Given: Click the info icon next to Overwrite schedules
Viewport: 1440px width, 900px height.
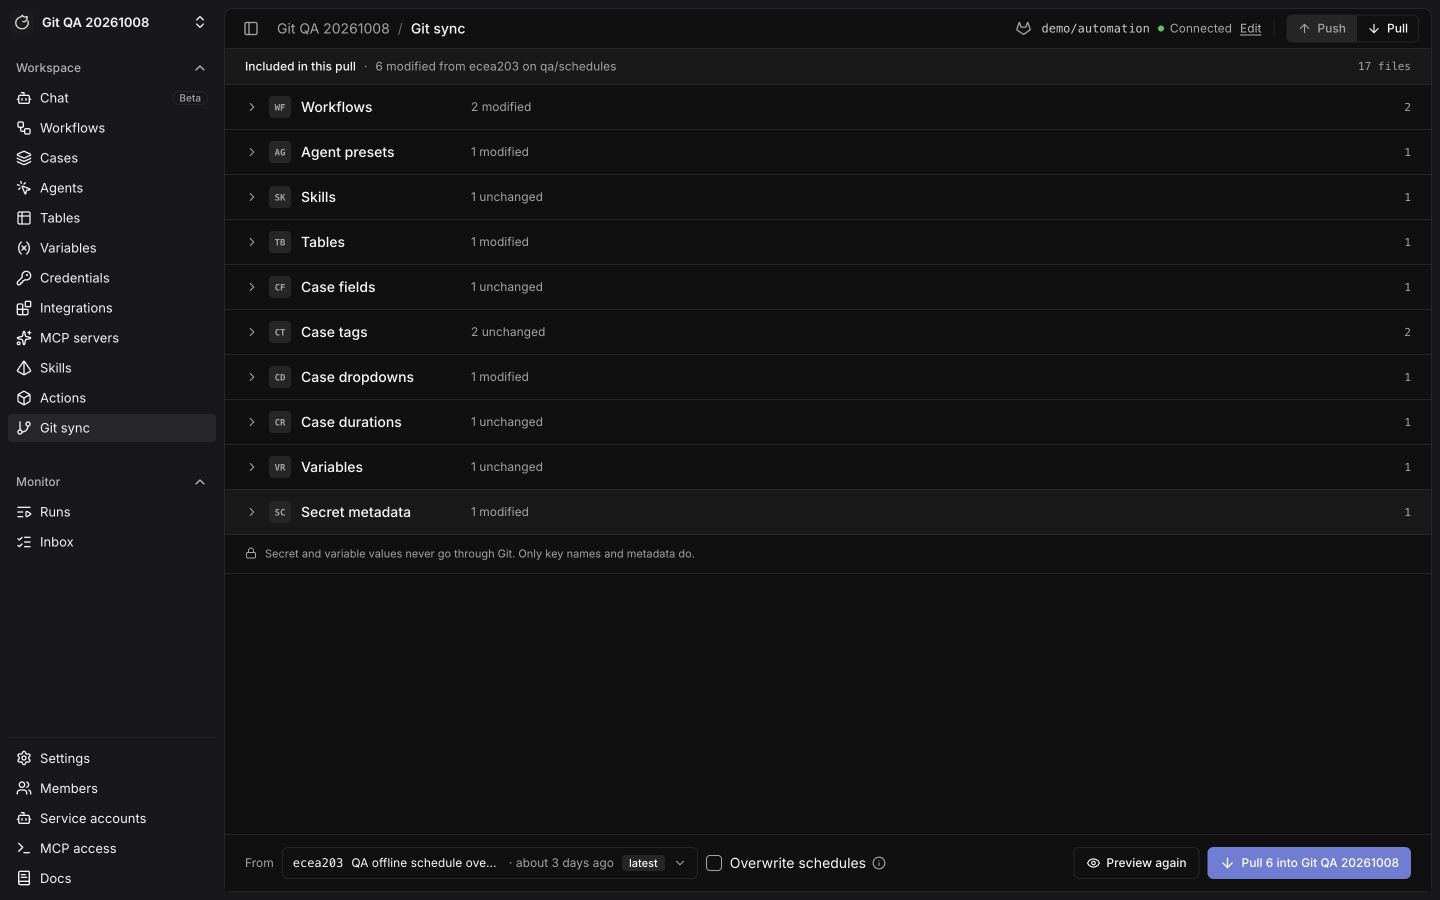Looking at the screenshot, I should click(x=879, y=863).
